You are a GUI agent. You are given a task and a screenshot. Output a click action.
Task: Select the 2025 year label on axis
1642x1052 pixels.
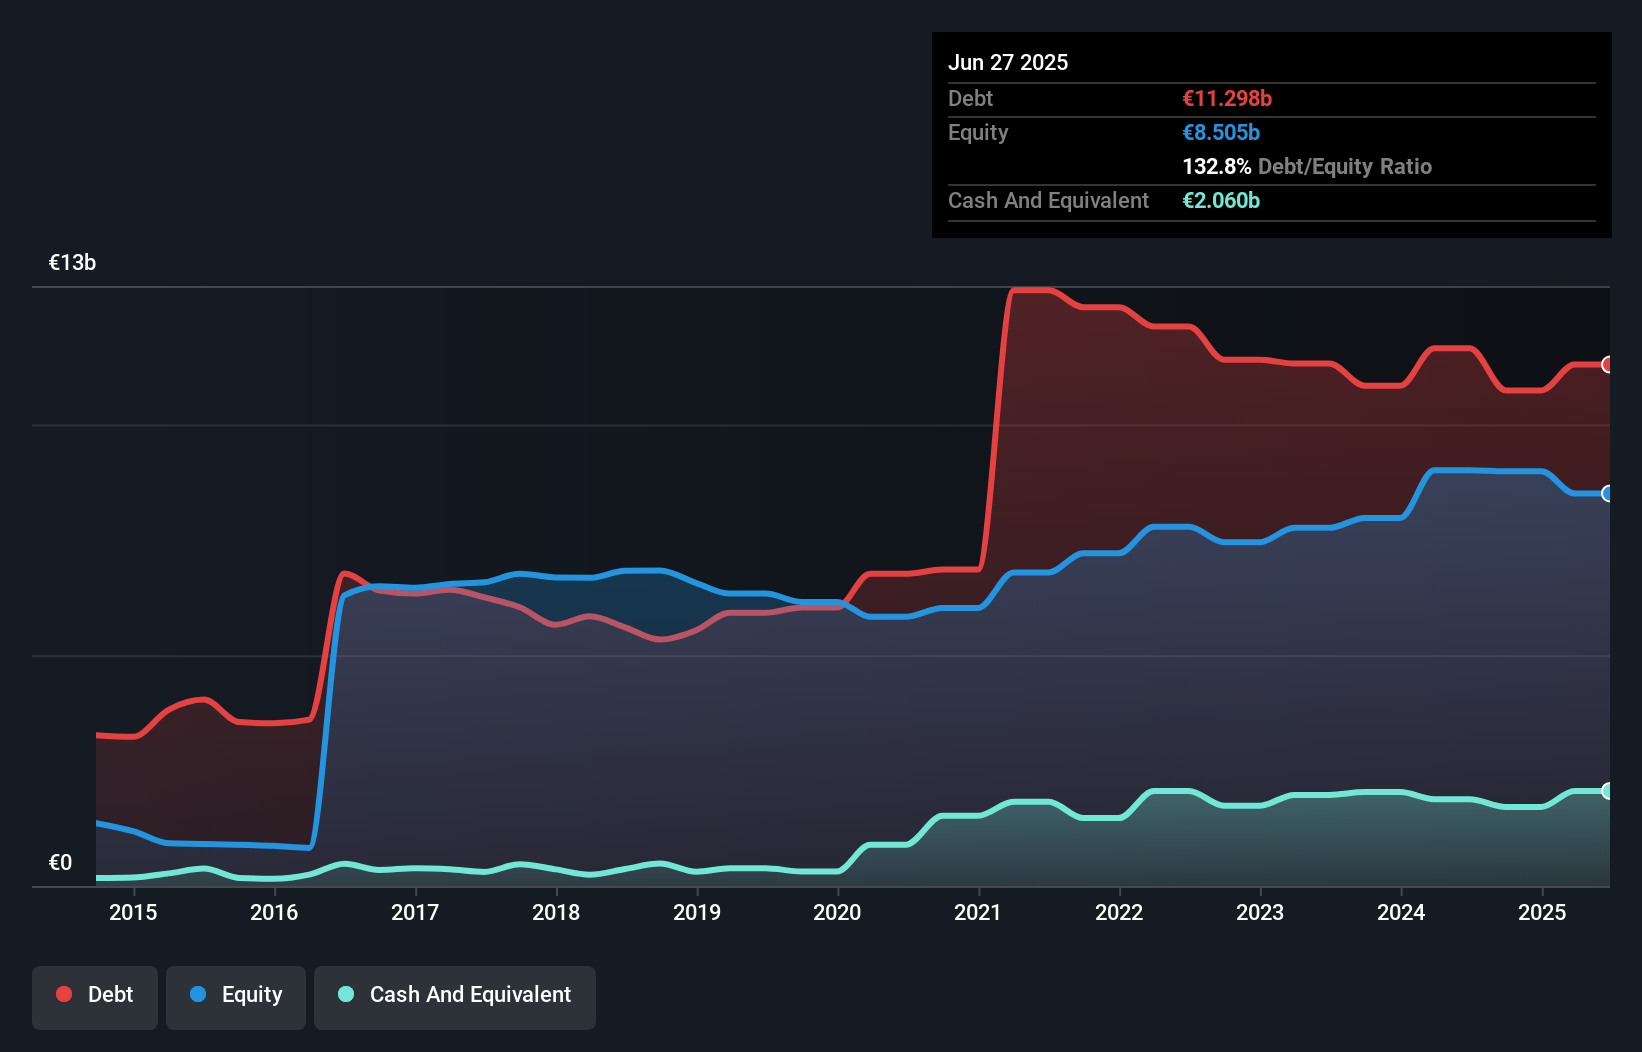tap(1542, 912)
